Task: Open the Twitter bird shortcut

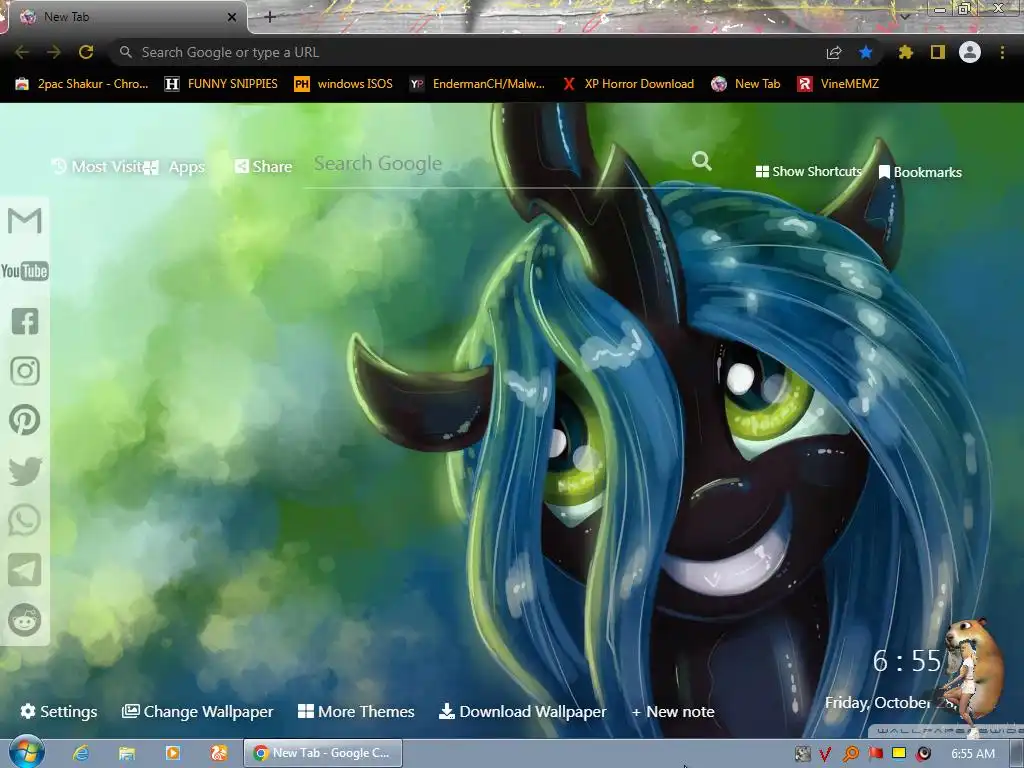Action: point(25,471)
